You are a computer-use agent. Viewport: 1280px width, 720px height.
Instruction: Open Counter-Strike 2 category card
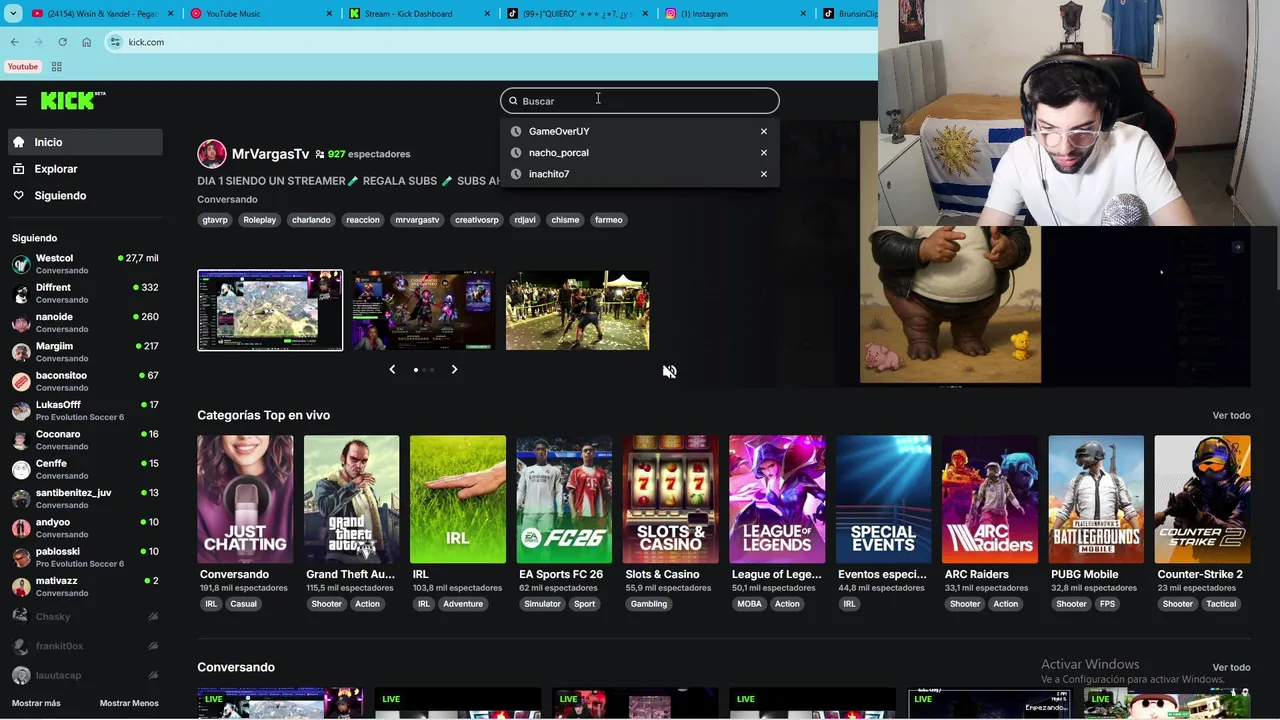(1202, 499)
